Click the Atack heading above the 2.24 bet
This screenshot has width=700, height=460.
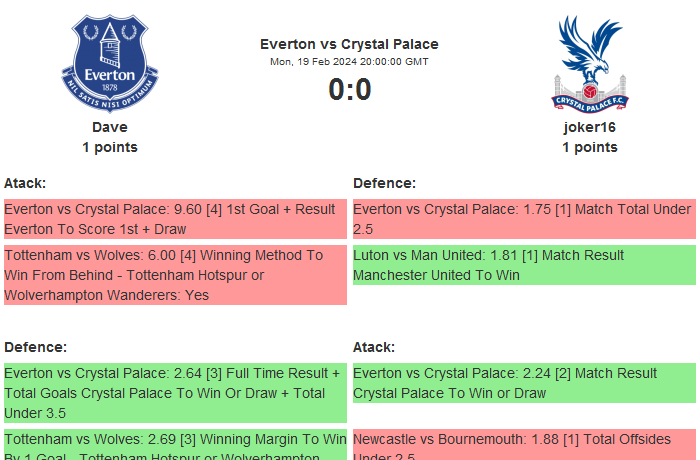tap(374, 347)
